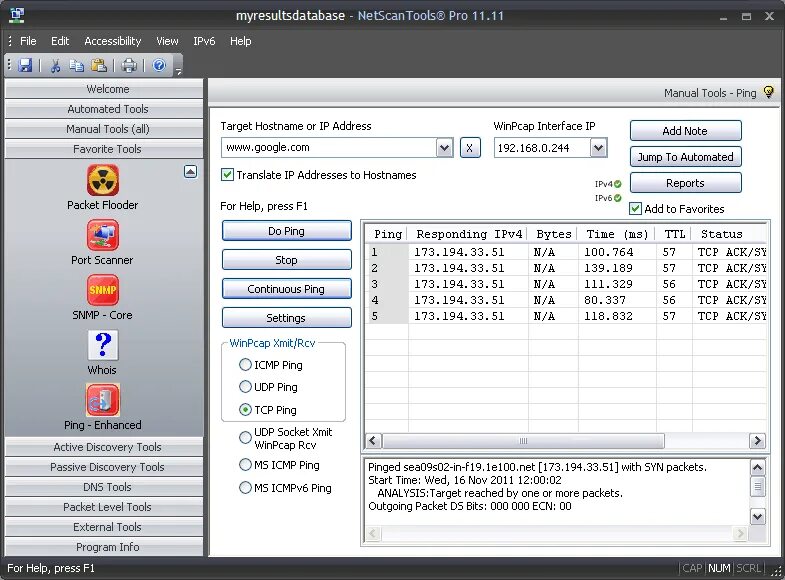Open the WinPcap Interface IP dropdown
Screen dimensions: 785x580
coord(598,148)
